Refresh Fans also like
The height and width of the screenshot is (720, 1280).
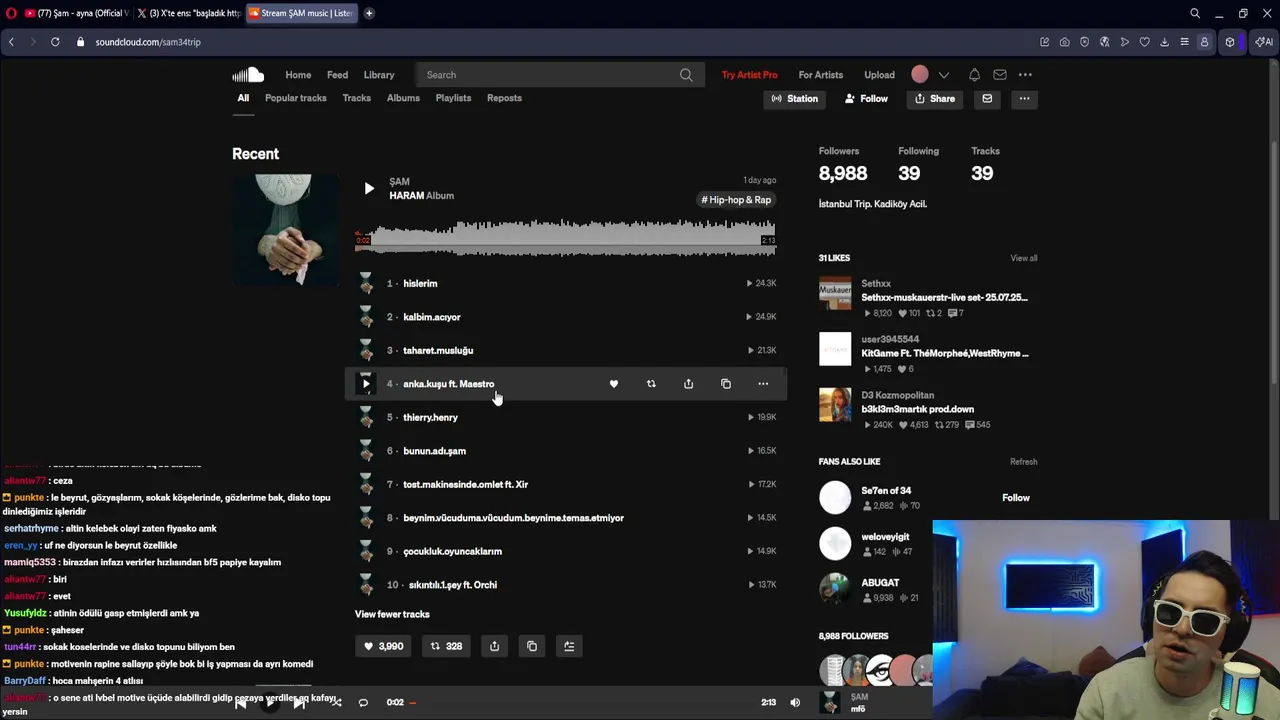(1024, 462)
